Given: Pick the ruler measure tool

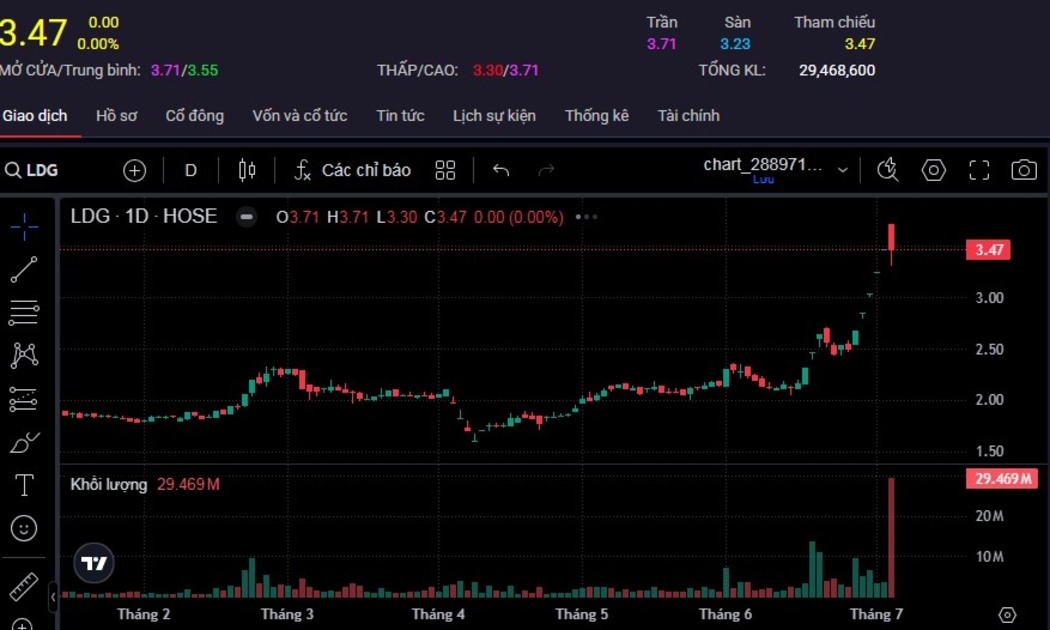Looking at the screenshot, I should (24, 586).
